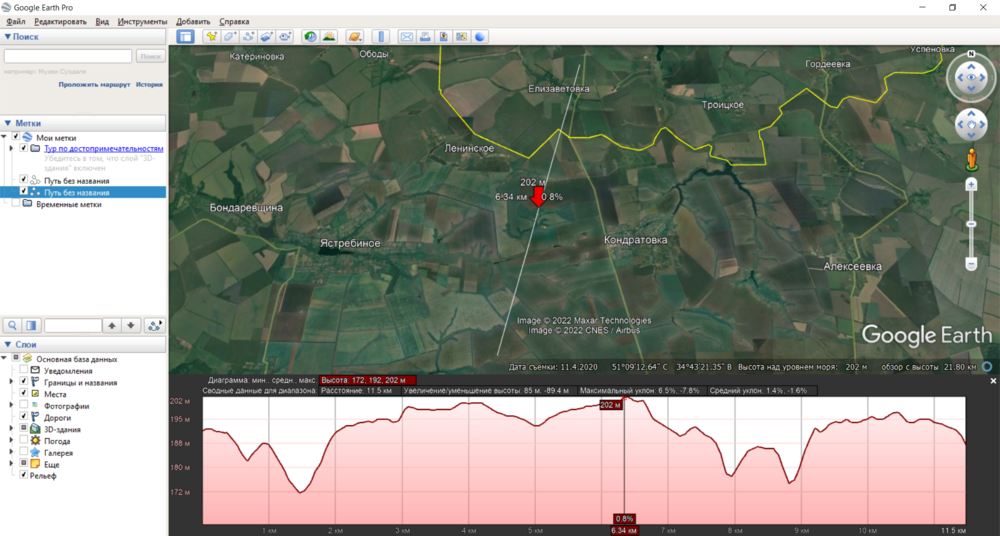
Task: Toggle sunlight across the landscape
Action: coord(328,37)
